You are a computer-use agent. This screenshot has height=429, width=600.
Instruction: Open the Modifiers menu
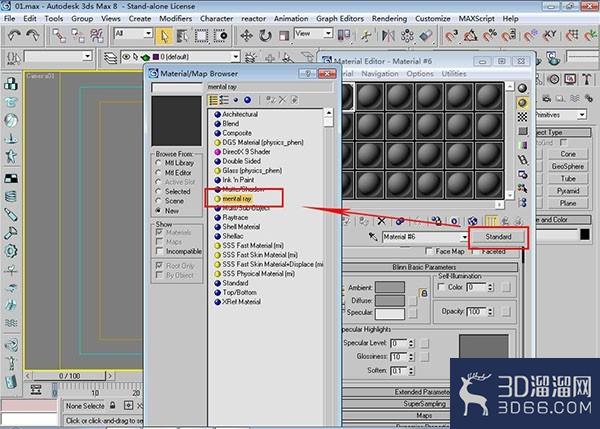coord(176,18)
